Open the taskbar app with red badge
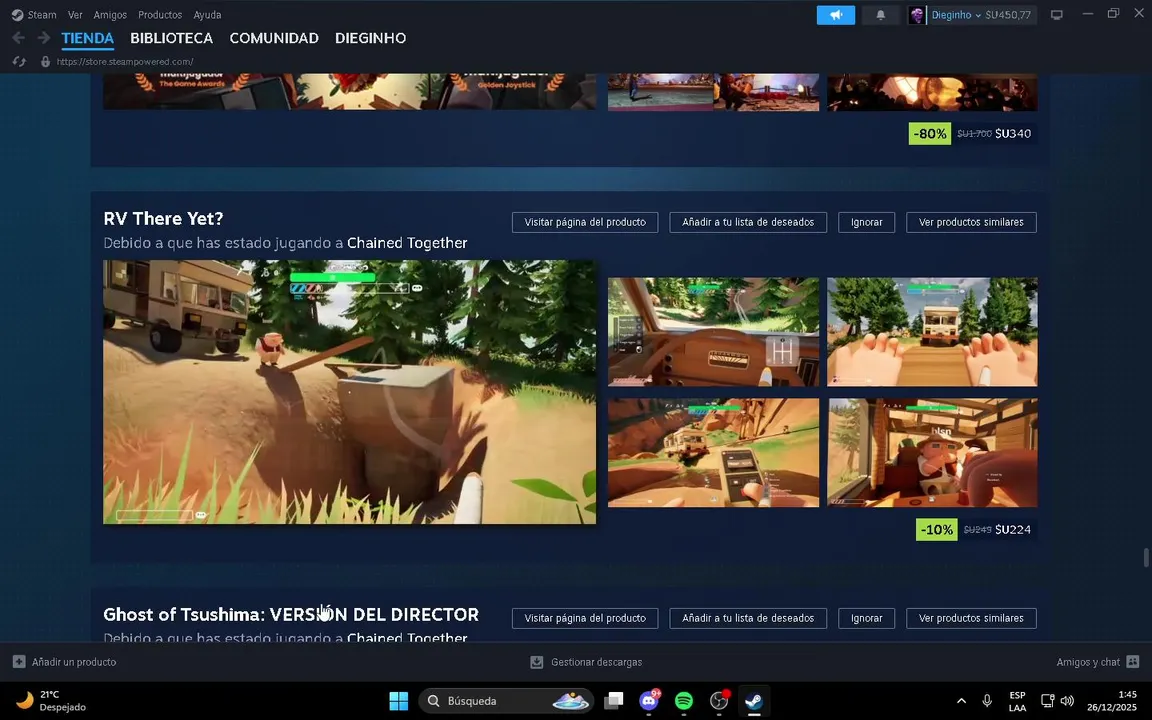 click(x=719, y=701)
